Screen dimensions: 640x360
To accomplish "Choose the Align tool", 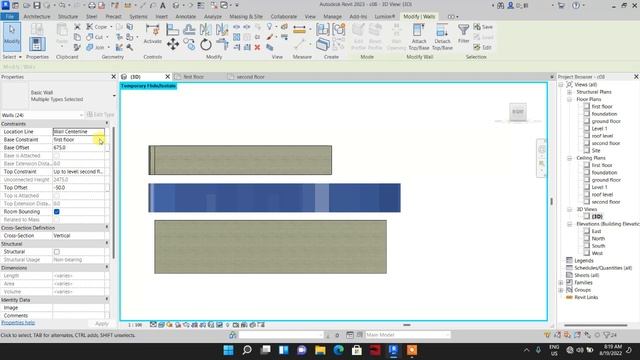I will tap(173, 29).
